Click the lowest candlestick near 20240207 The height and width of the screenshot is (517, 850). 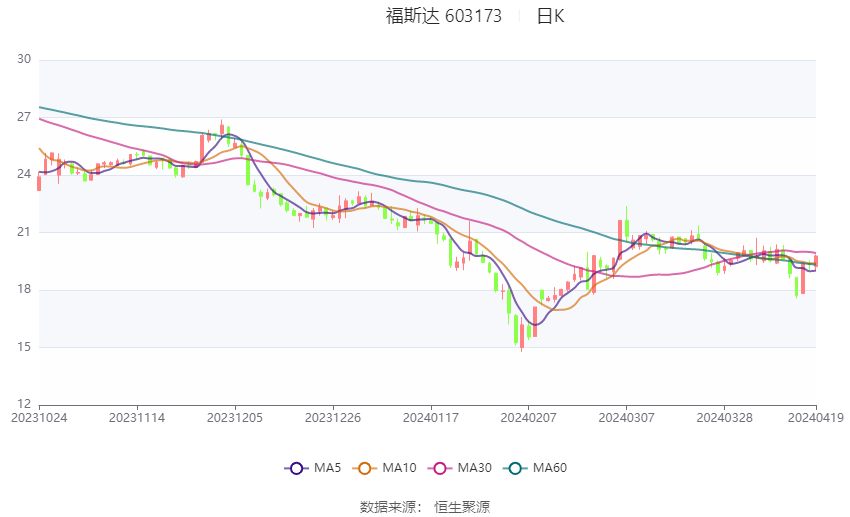[522, 336]
